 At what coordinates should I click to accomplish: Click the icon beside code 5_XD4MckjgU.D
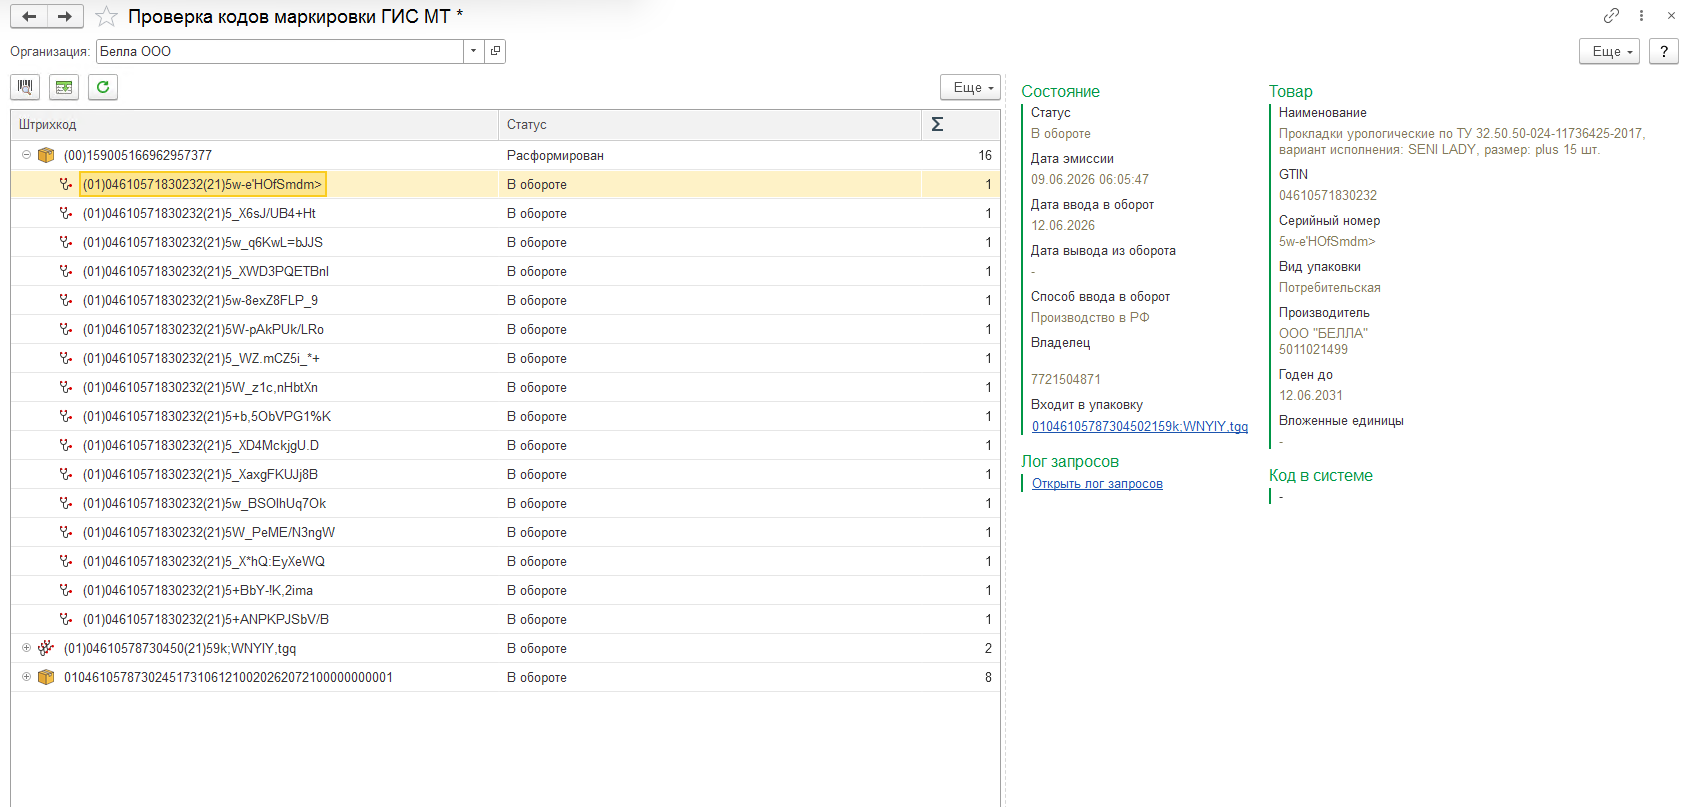pyautogui.click(x=65, y=445)
